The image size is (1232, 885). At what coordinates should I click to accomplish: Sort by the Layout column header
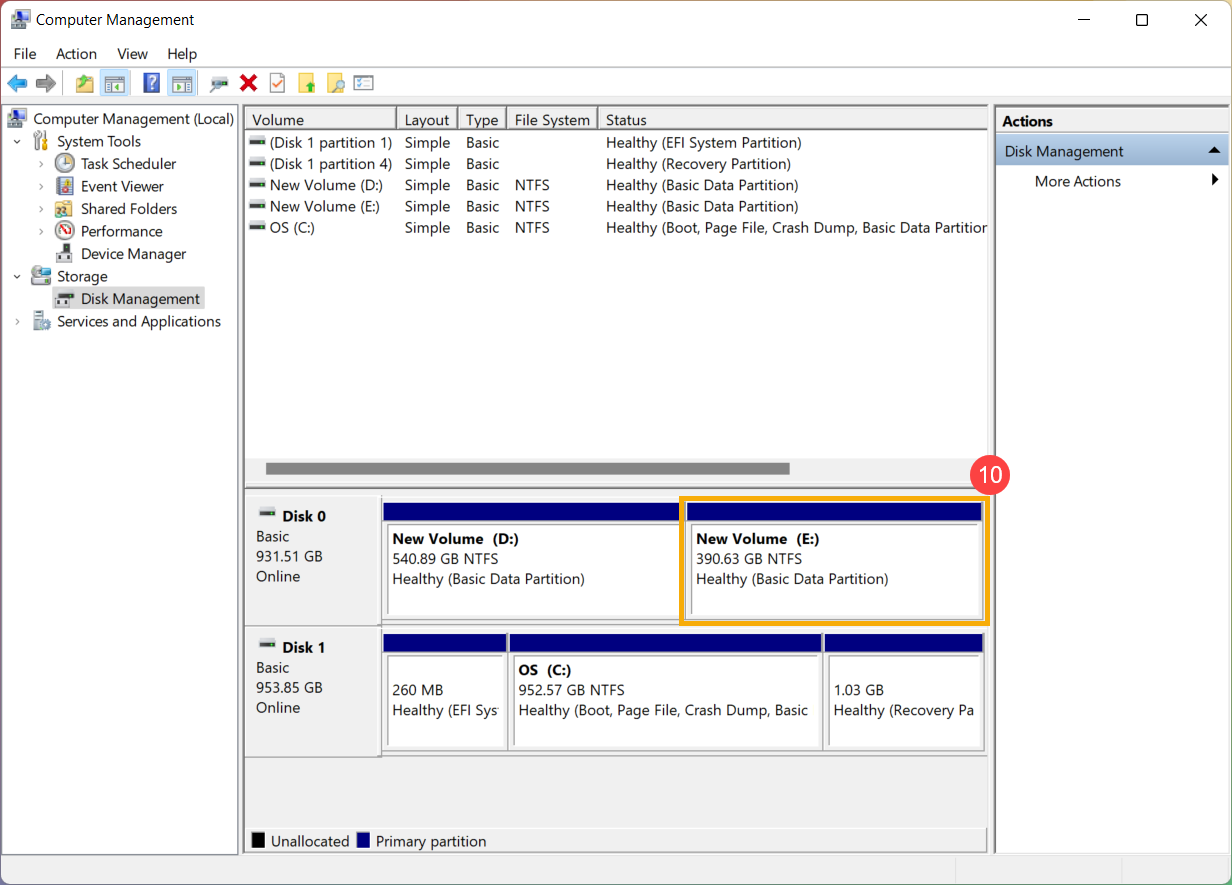427,120
